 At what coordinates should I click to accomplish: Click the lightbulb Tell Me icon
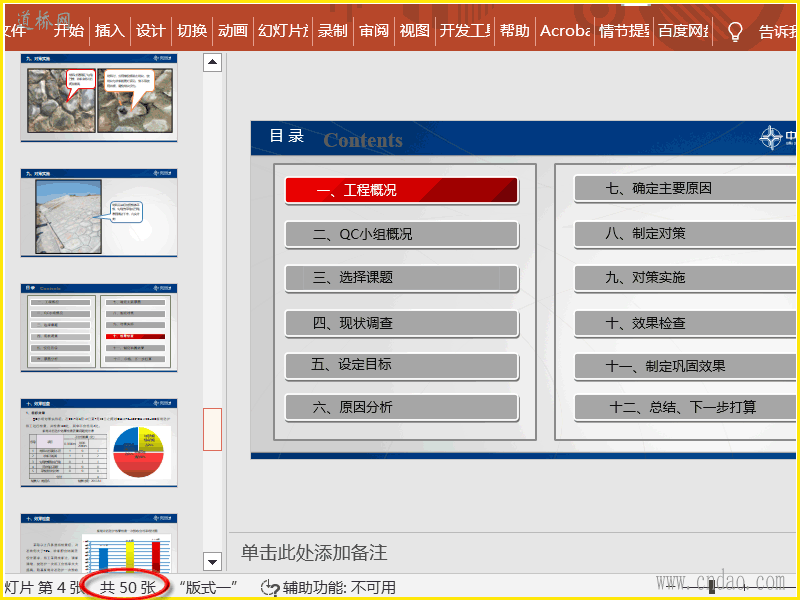[x=735, y=32]
